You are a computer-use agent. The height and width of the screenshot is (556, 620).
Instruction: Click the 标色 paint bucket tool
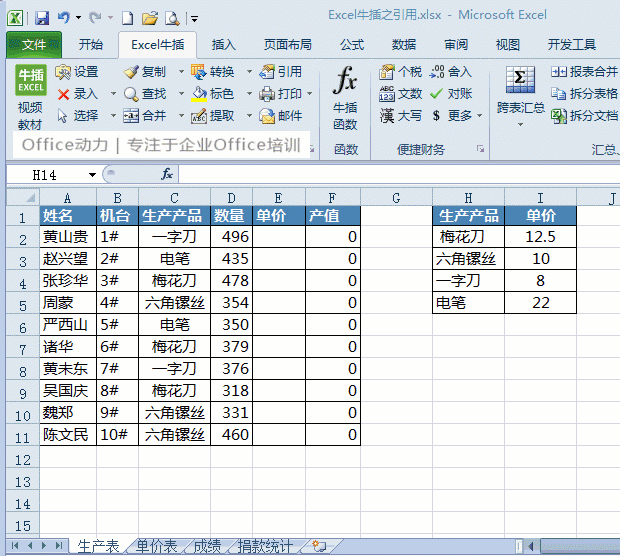click(x=213, y=94)
